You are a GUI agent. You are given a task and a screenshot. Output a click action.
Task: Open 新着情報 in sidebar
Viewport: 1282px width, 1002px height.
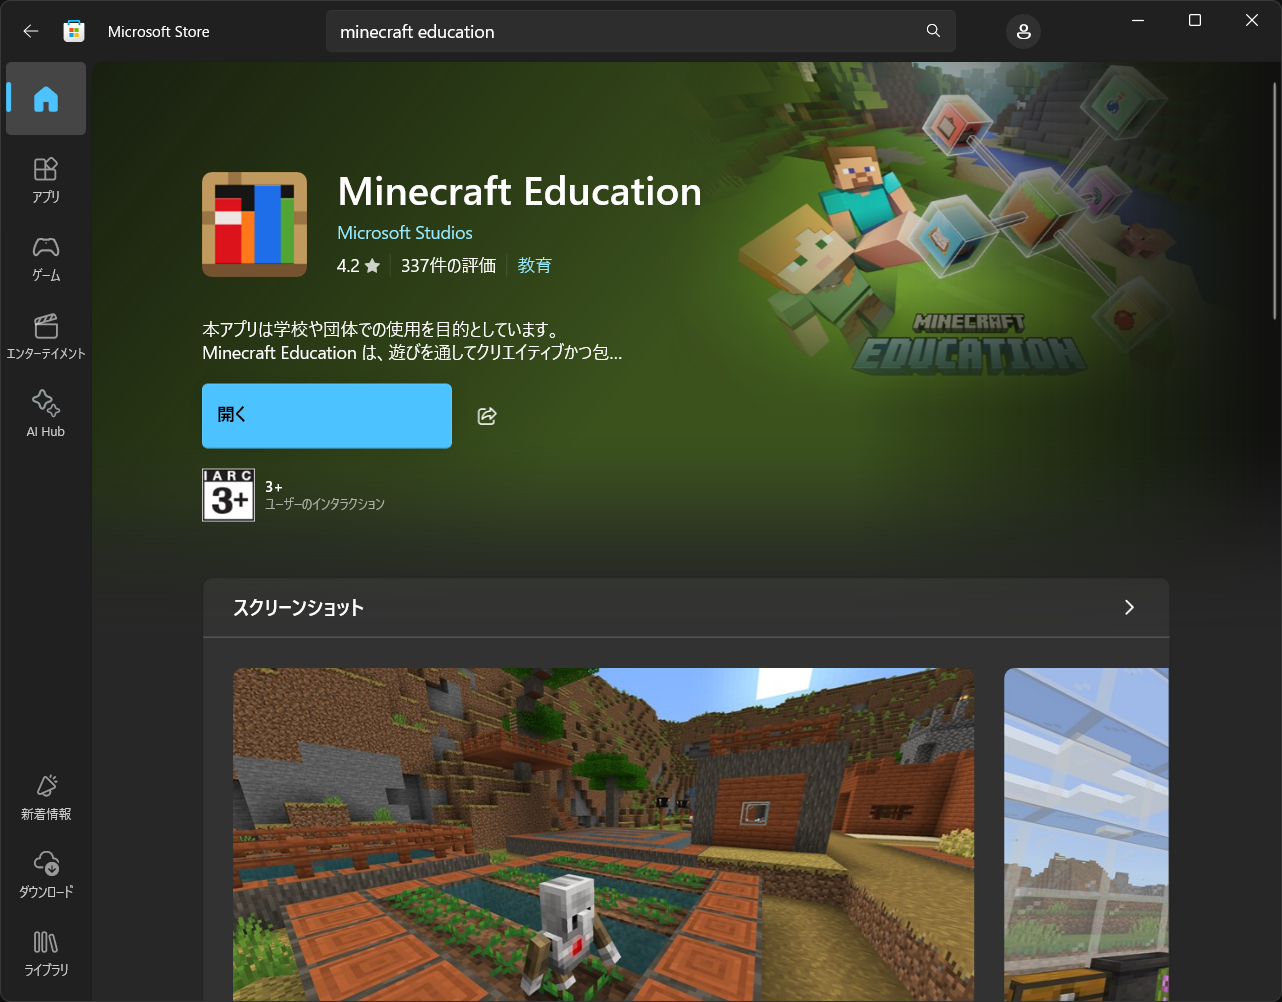click(46, 798)
